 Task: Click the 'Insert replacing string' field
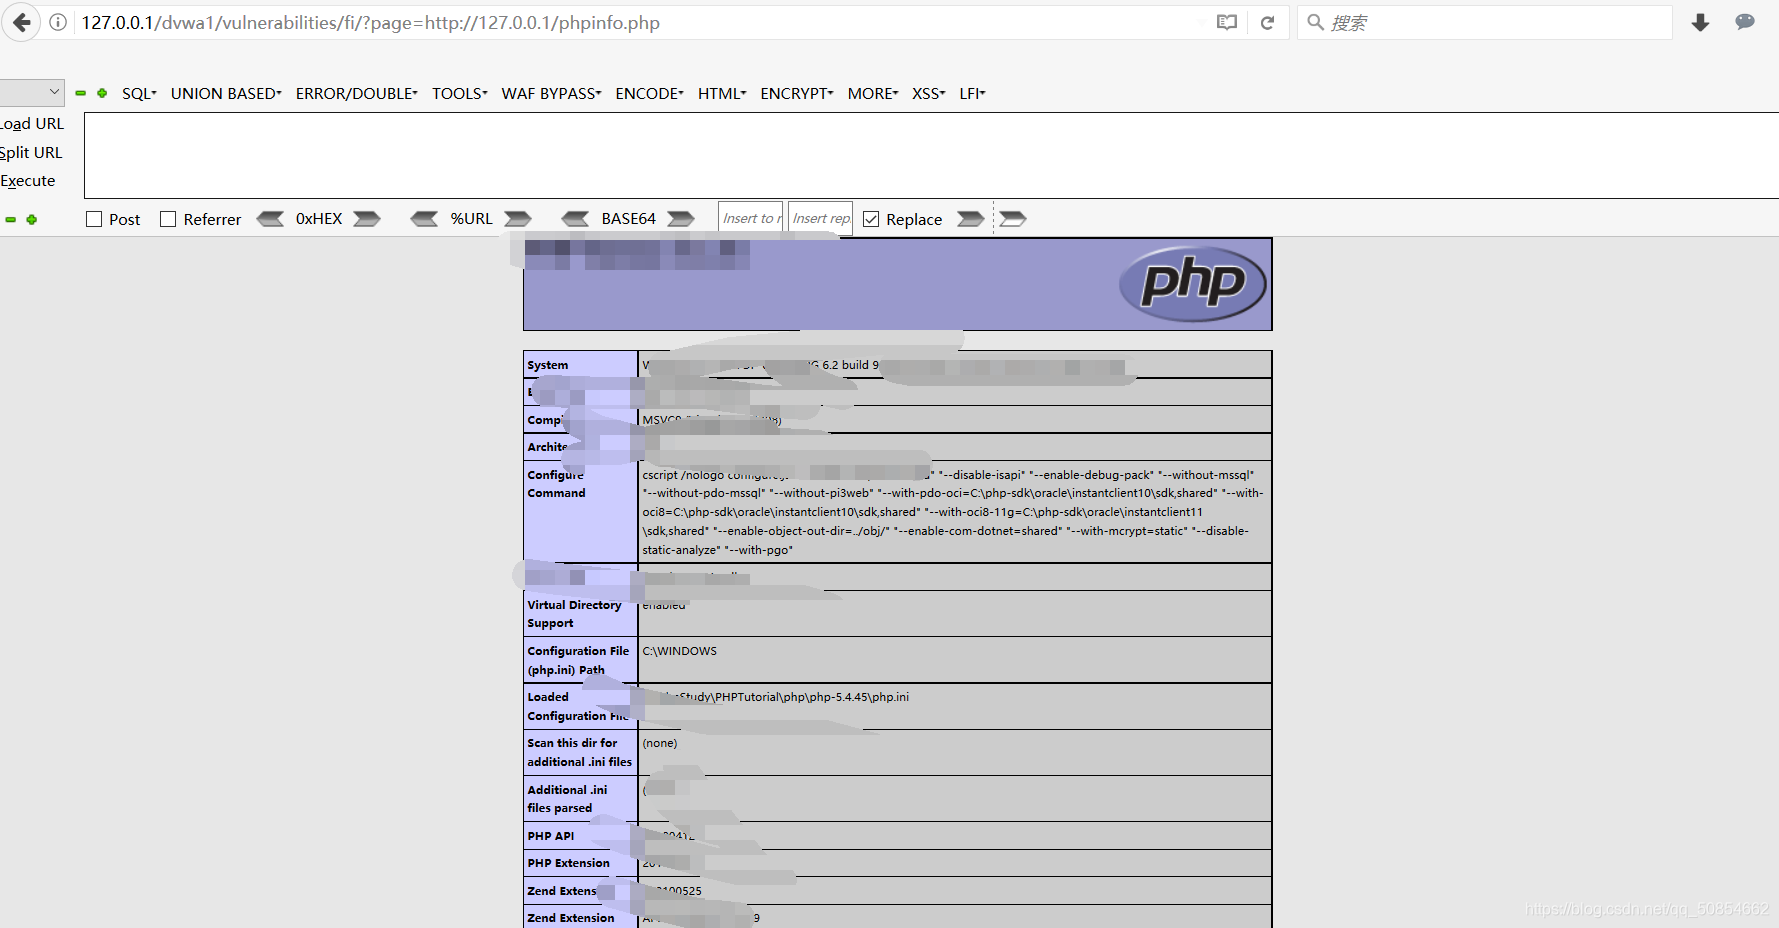pyautogui.click(x=820, y=218)
